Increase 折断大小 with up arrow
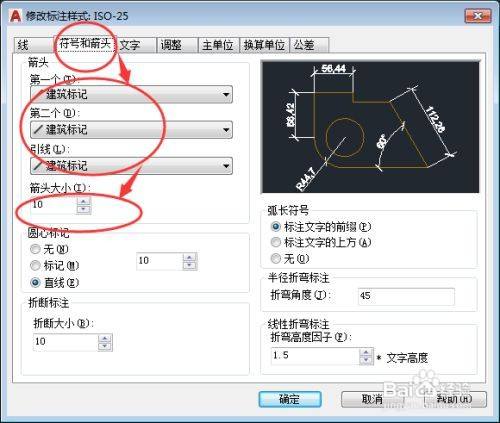 pyautogui.click(x=105, y=338)
